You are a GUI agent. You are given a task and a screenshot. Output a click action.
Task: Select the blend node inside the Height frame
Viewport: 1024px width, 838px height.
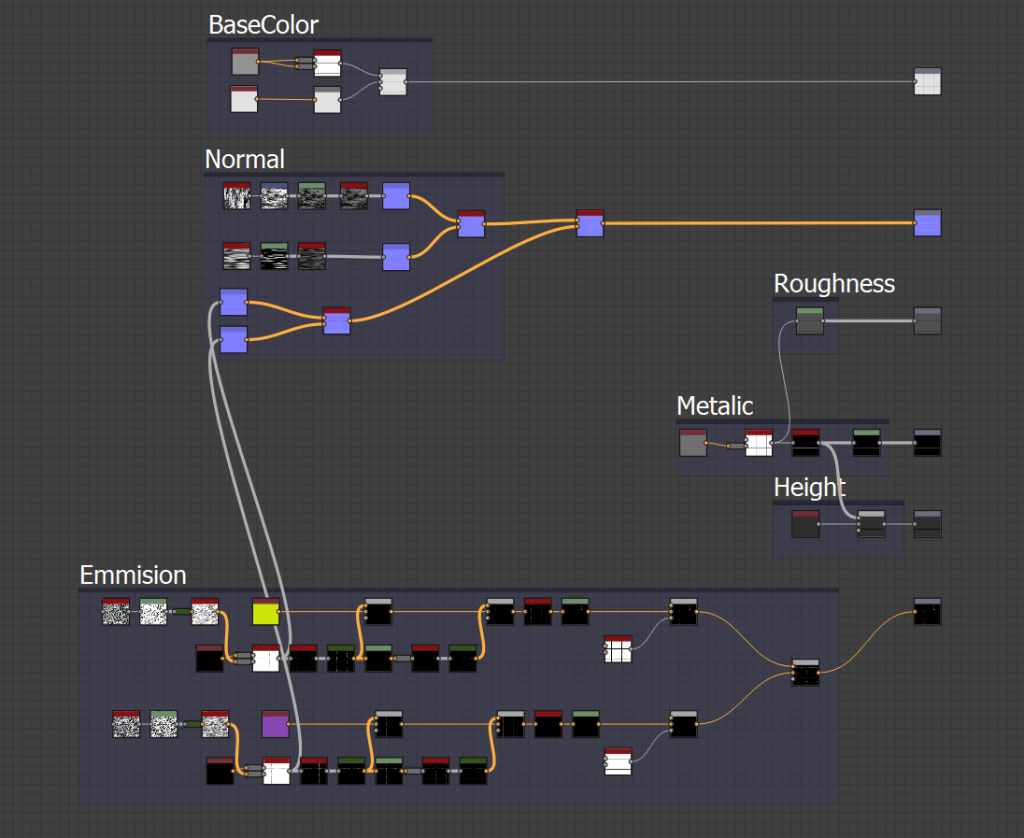click(871, 524)
